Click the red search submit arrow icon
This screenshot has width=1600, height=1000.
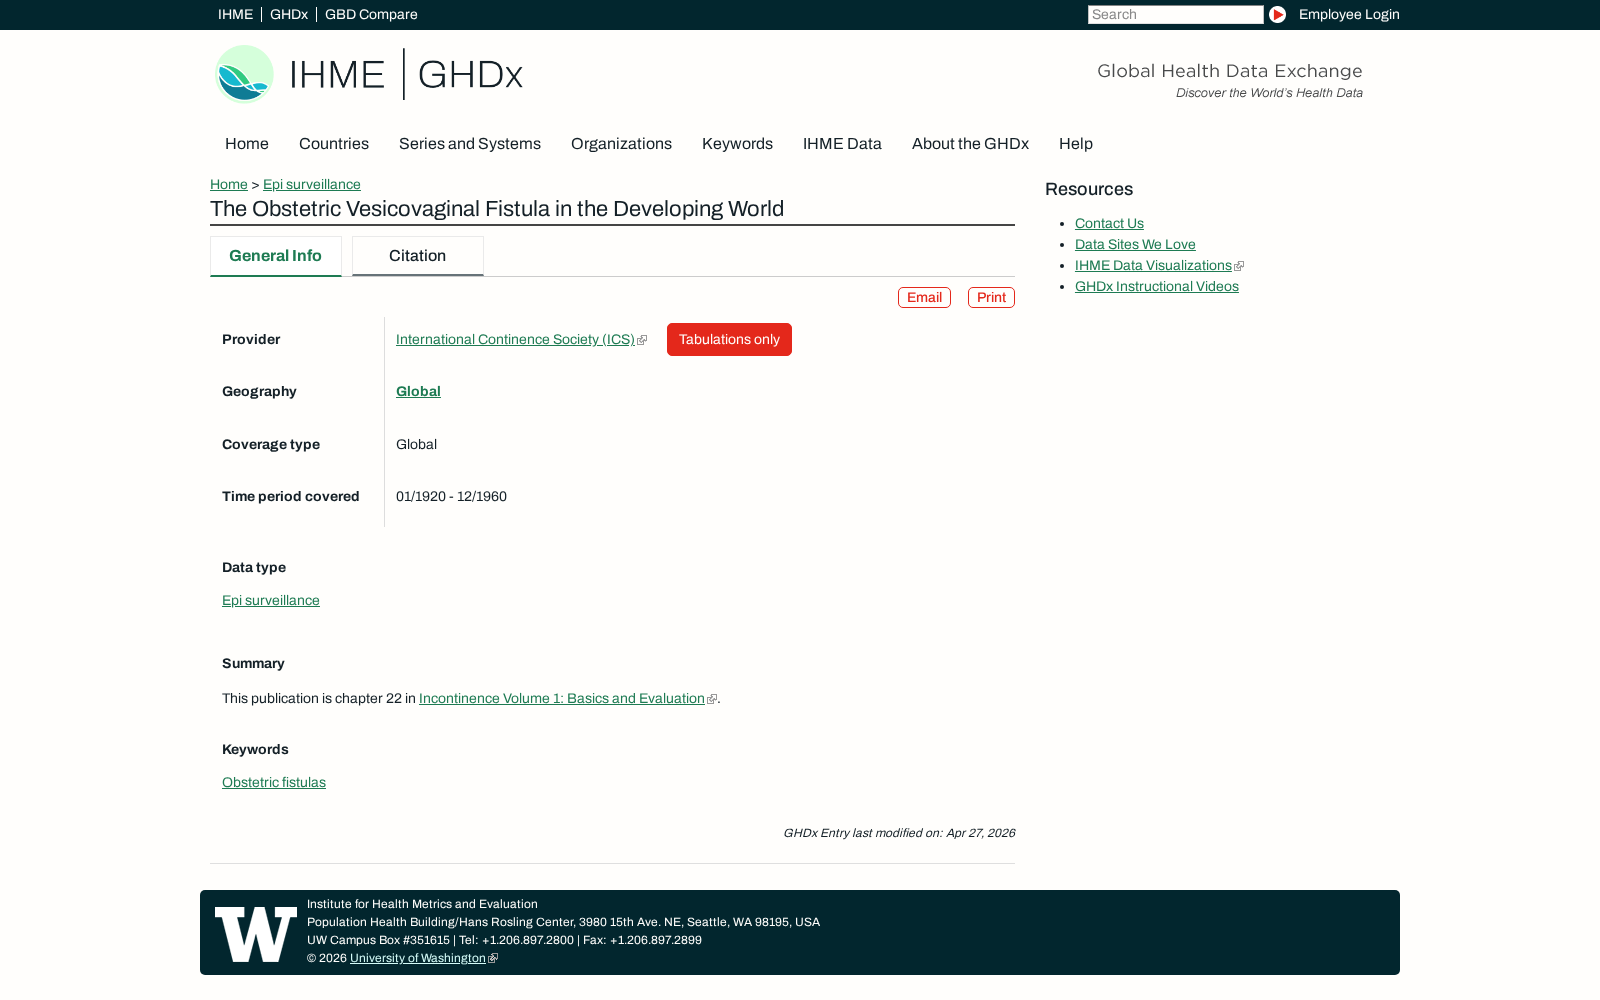coord(1277,15)
